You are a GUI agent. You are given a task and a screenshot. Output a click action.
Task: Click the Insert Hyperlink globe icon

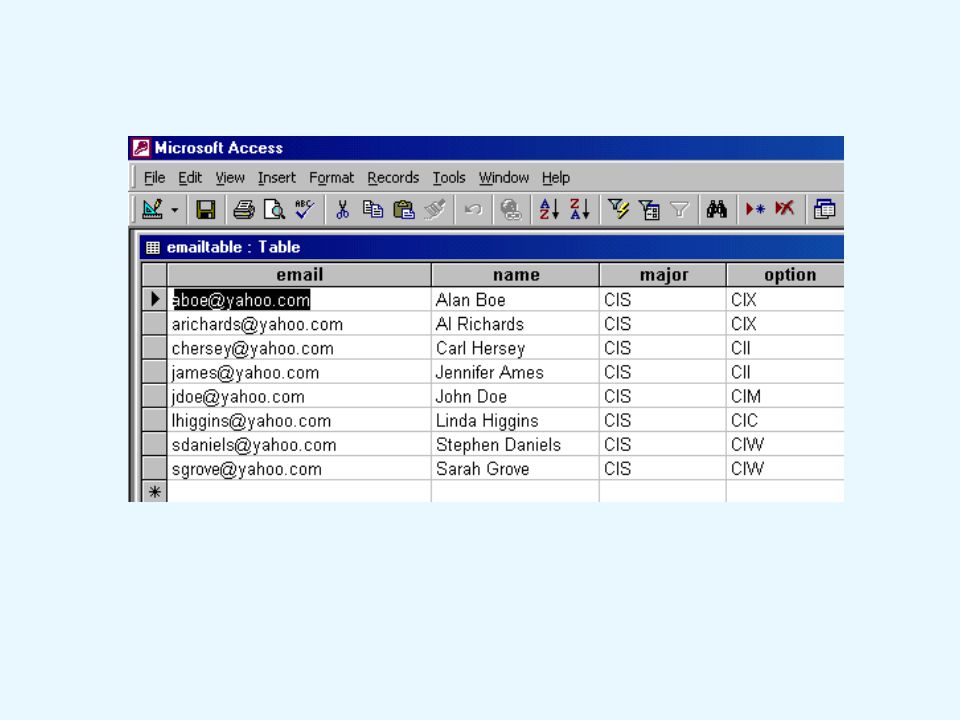click(x=511, y=210)
